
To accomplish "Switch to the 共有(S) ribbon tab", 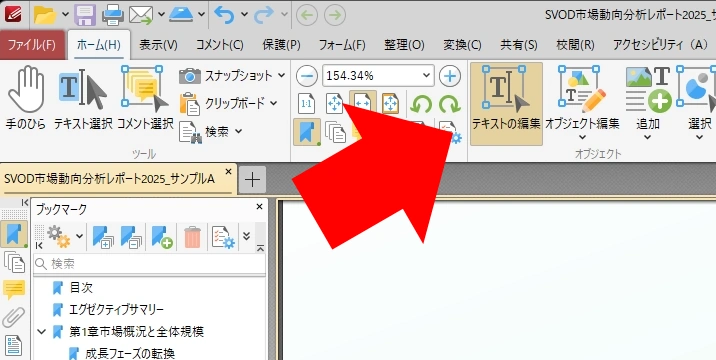I will point(519,45).
